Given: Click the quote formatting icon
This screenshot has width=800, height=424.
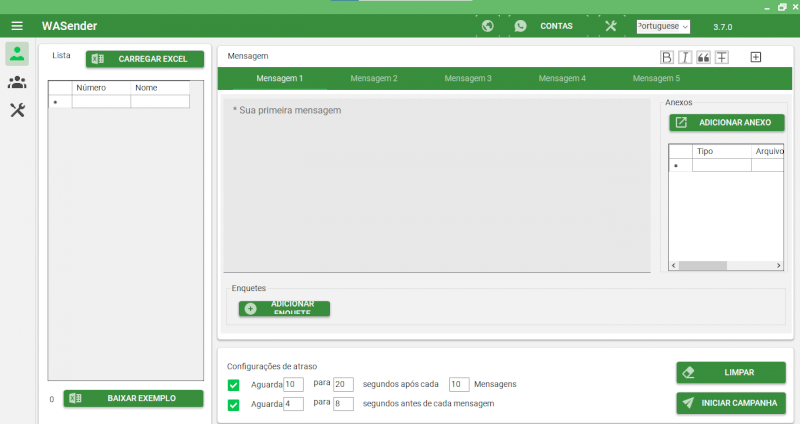Looking at the screenshot, I should pyautogui.click(x=703, y=57).
